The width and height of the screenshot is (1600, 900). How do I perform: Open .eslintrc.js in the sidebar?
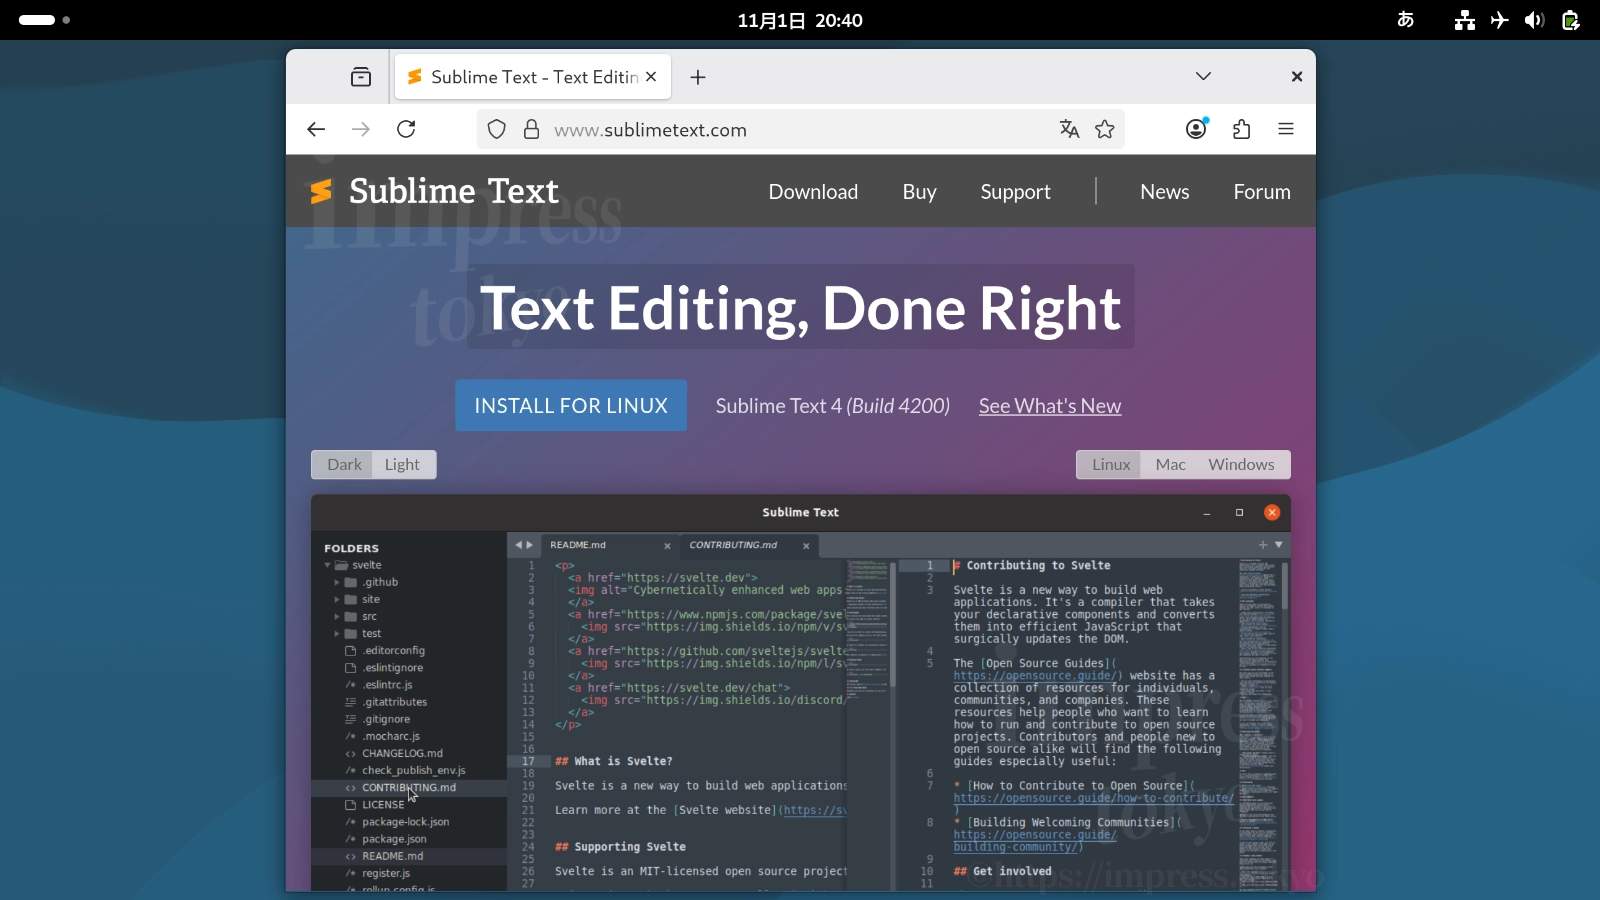click(x=387, y=685)
